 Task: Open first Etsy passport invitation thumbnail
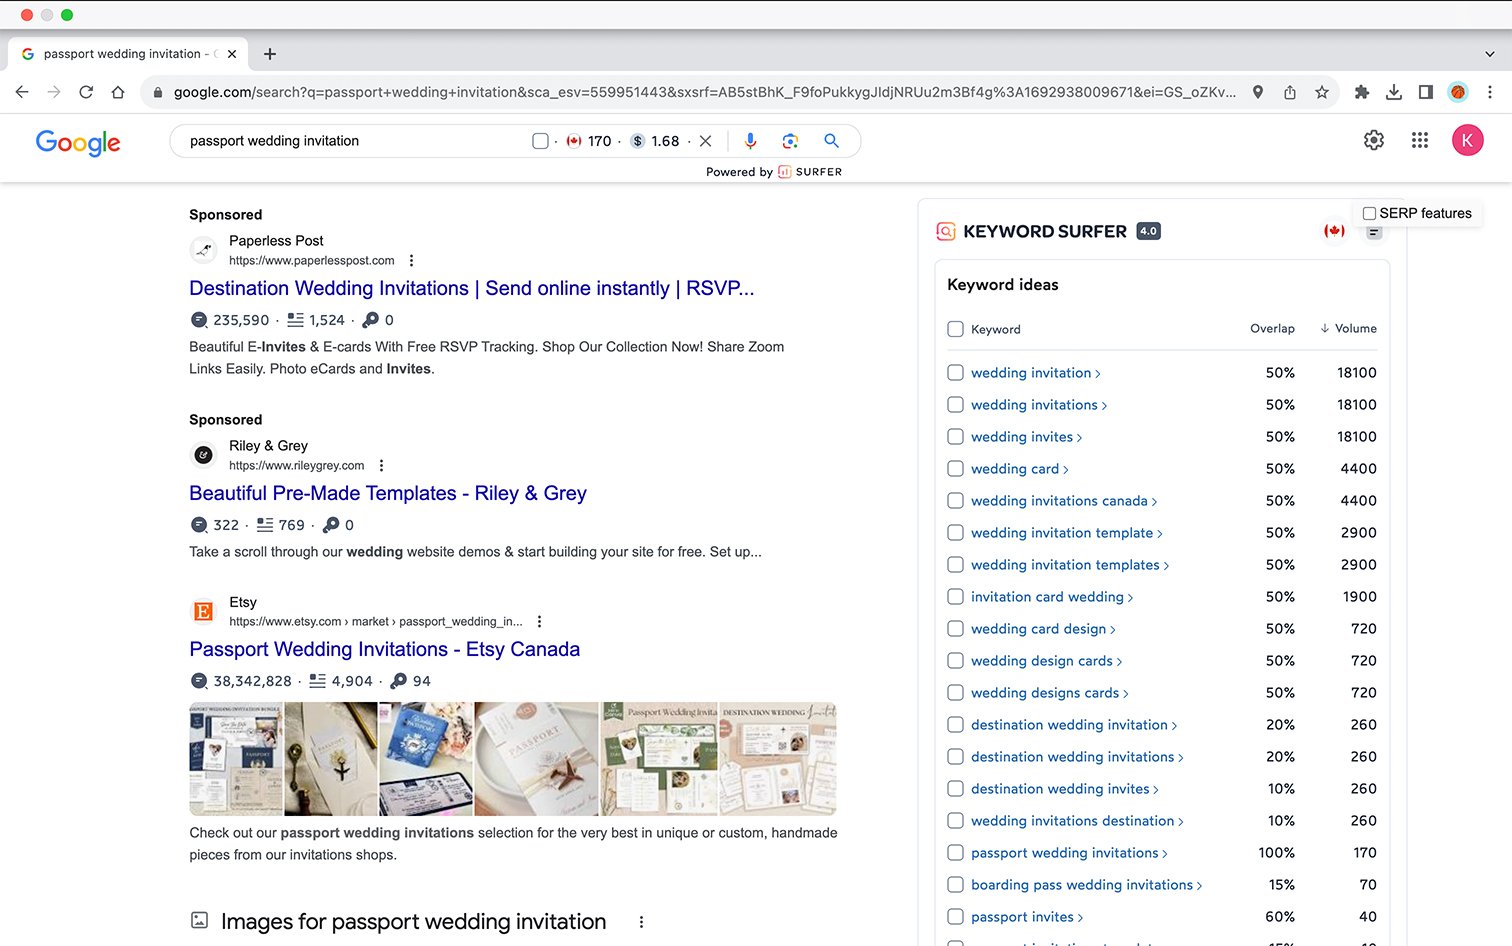pyautogui.click(x=236, y=759)
